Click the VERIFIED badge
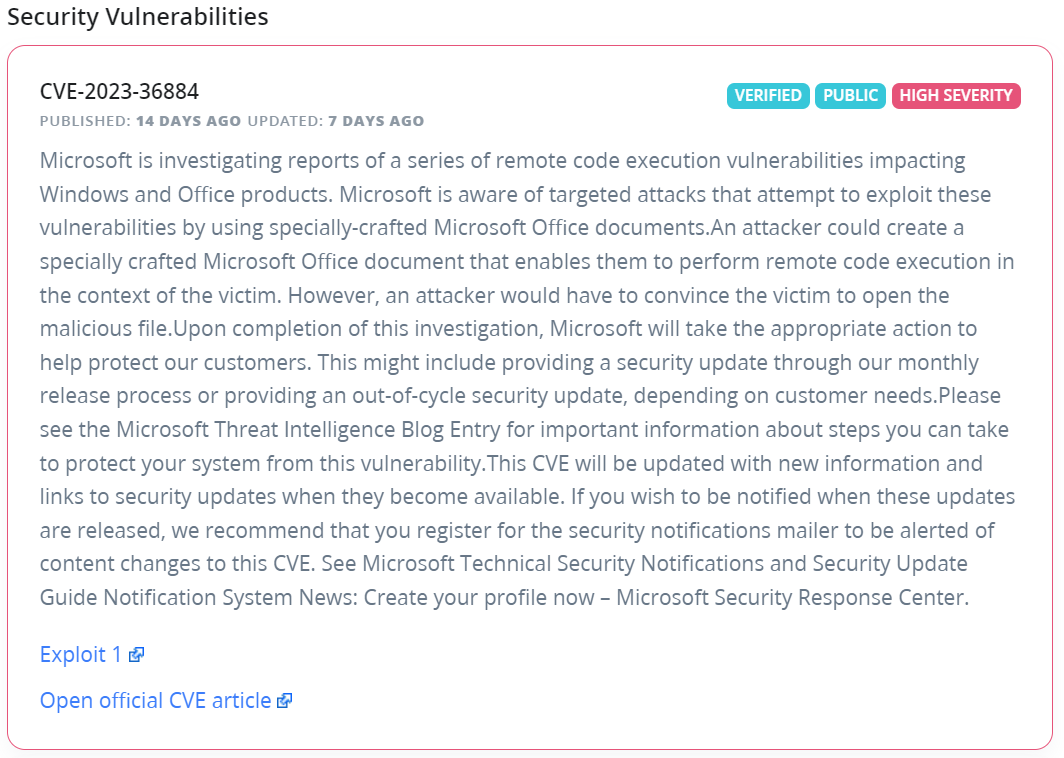This screenshot has width=1064, height=758. (x=768, y=96)
